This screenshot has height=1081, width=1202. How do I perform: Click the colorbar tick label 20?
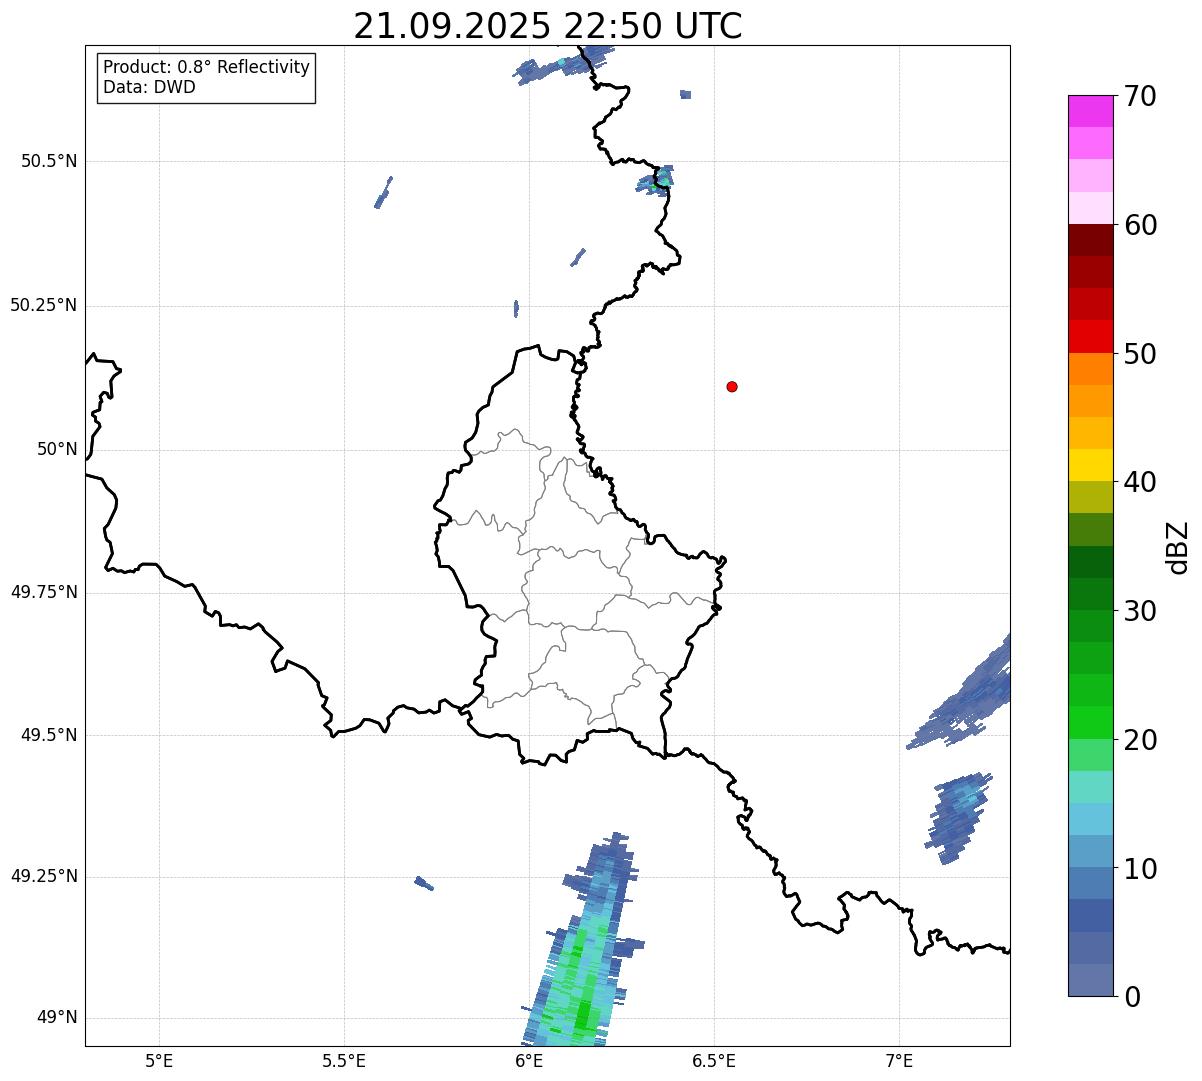pyautogui.click(x=1140, y=740)
